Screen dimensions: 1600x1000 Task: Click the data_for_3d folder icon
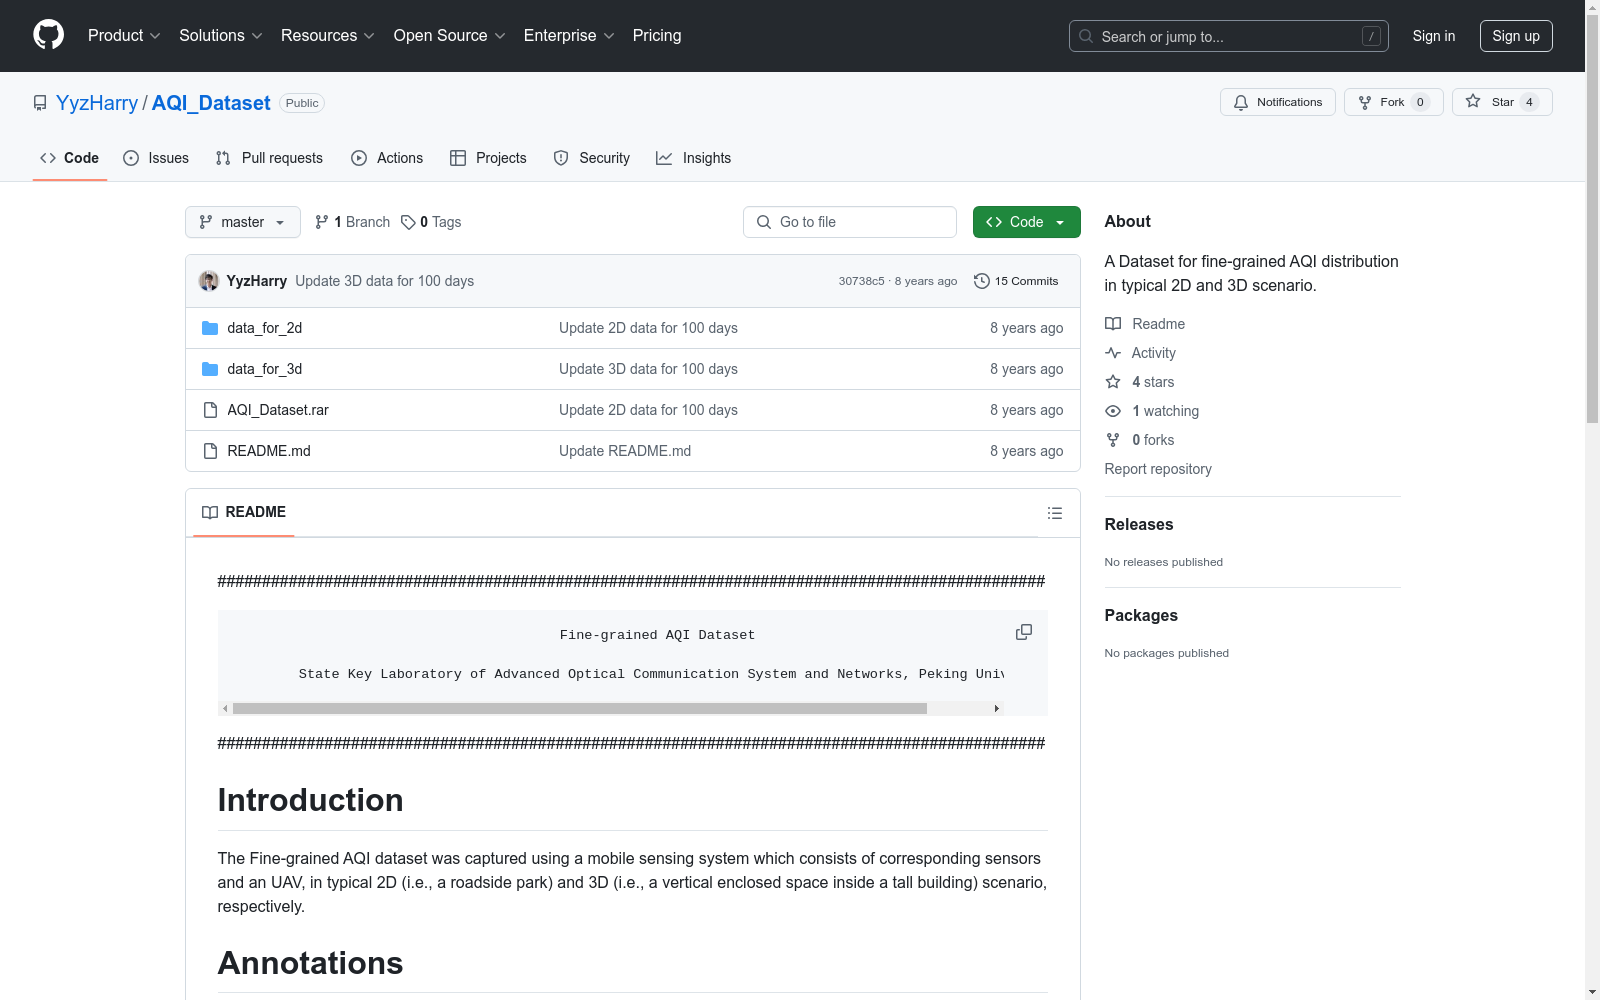click(x=210, y=369)
